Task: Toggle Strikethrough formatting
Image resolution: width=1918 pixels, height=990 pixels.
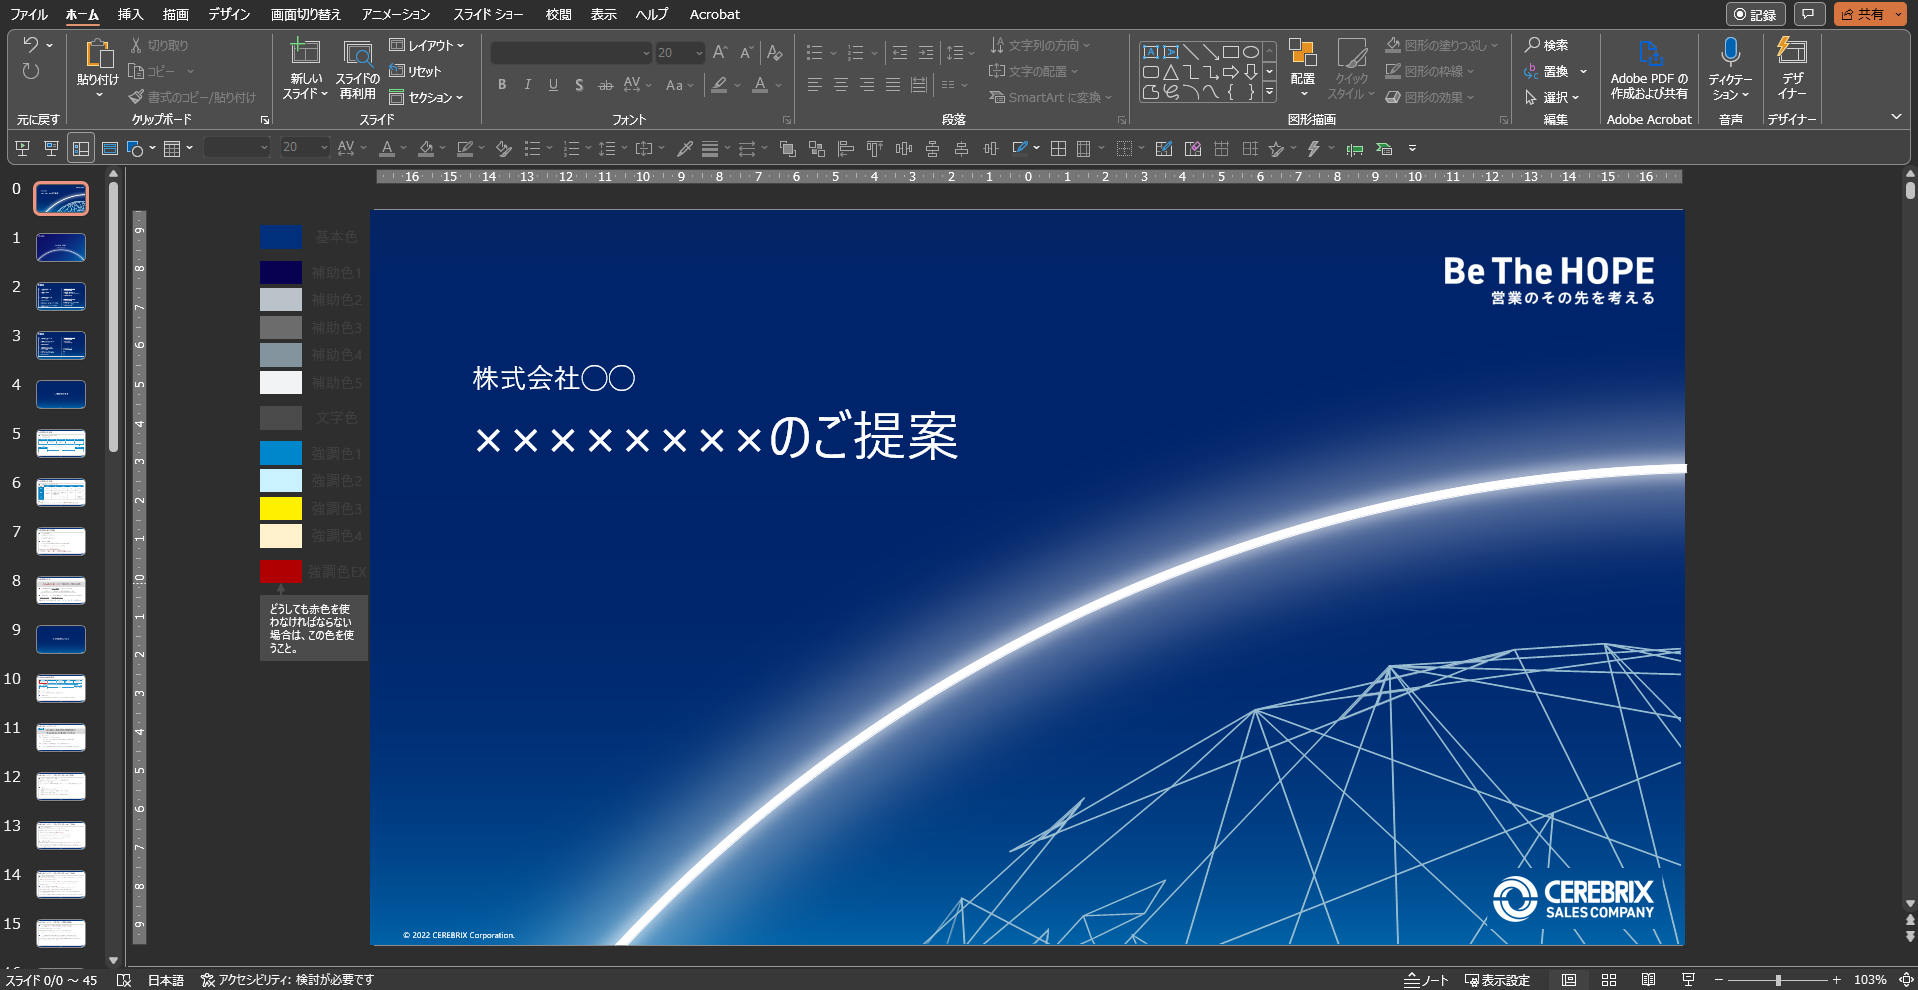Action: click(605, 85)
